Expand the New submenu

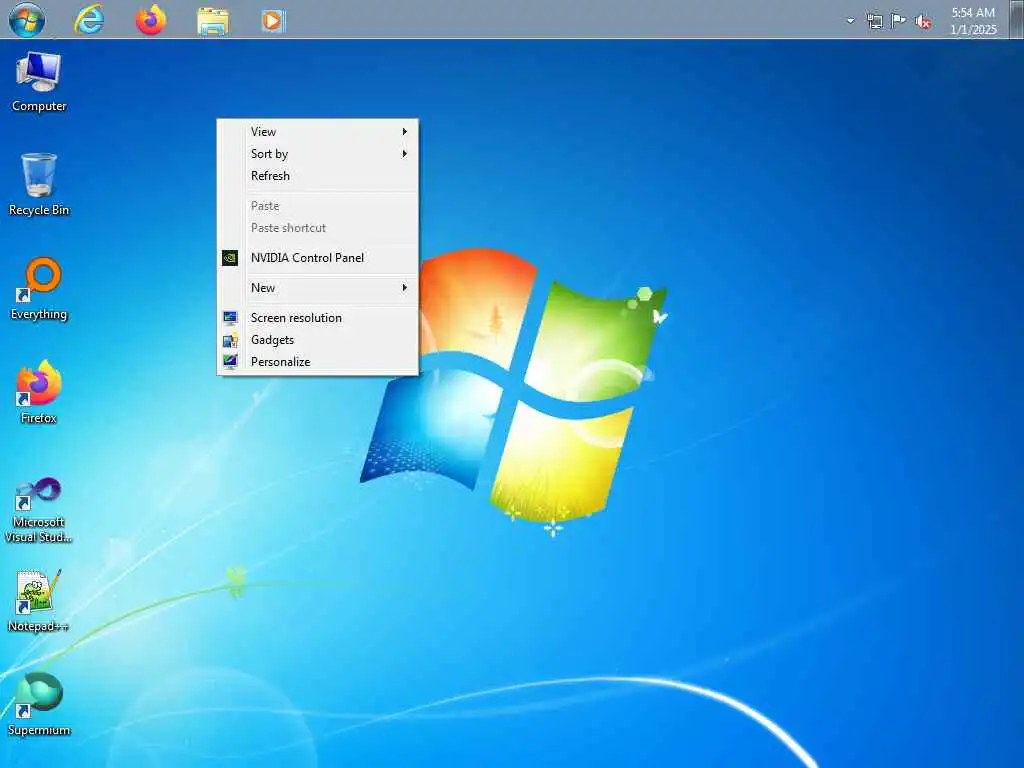[317, 287]
